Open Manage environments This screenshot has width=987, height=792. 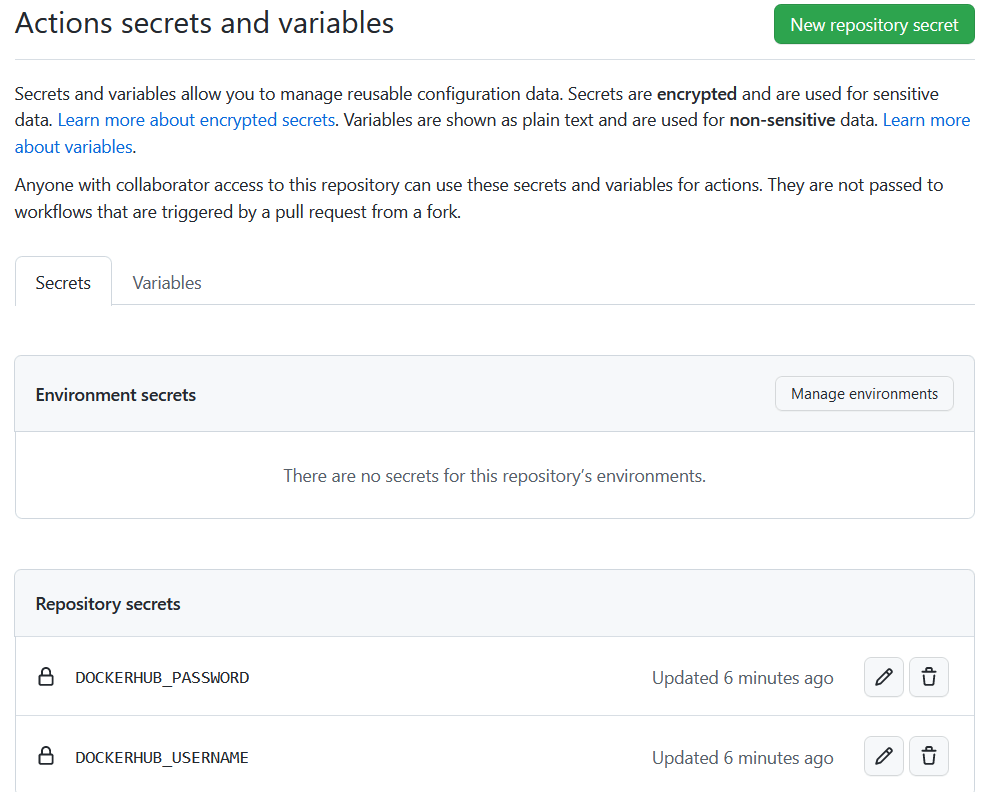pos(864,393)
